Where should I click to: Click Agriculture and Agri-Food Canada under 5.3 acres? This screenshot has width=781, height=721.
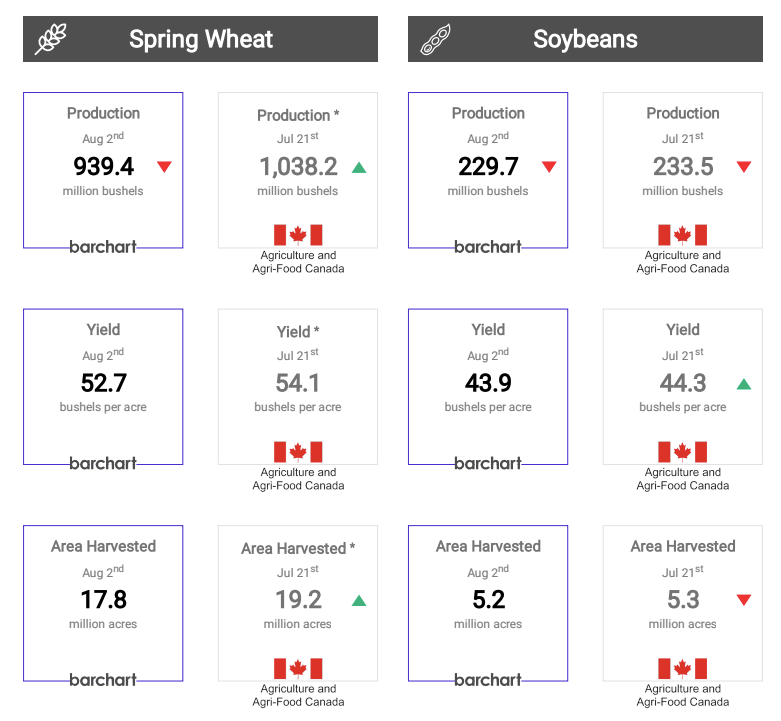pos(682,695)
